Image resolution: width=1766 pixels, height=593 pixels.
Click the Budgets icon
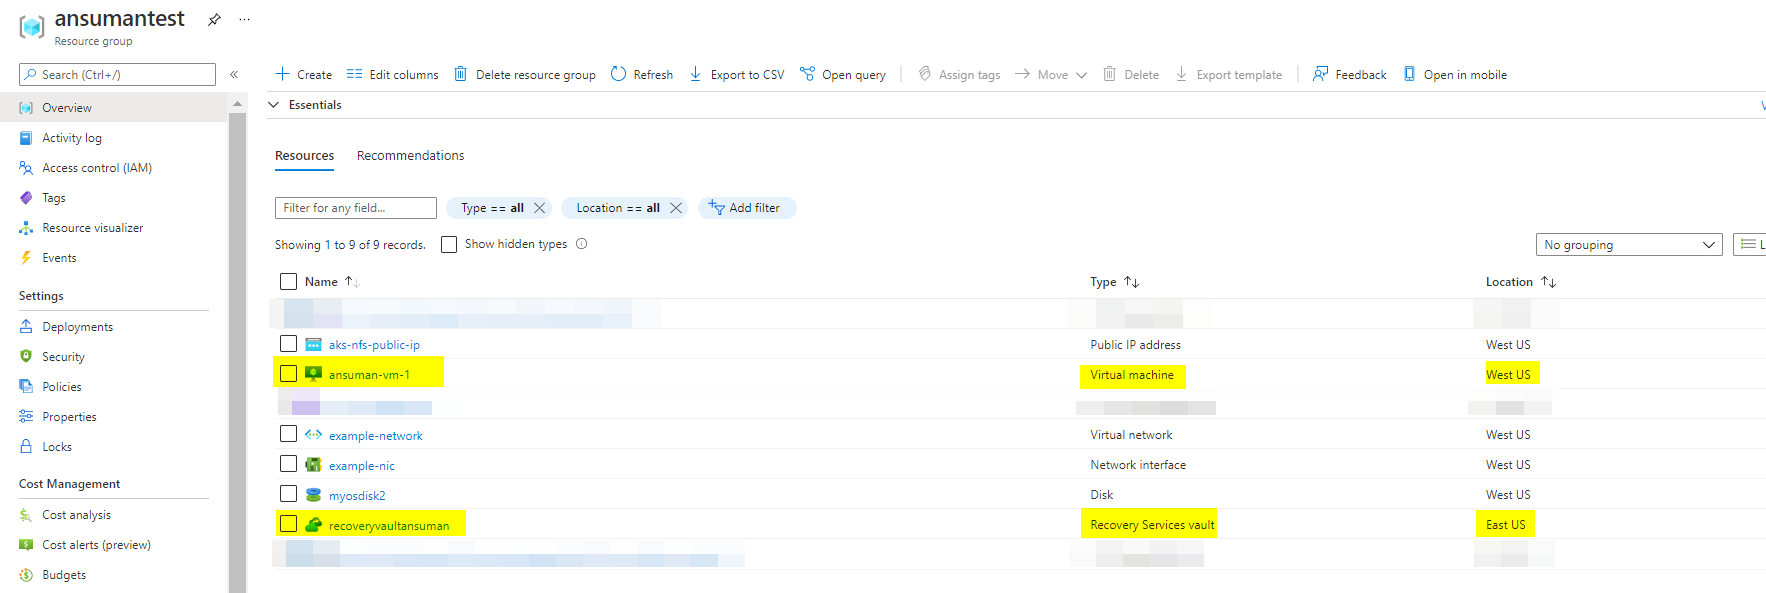(26, 575)
